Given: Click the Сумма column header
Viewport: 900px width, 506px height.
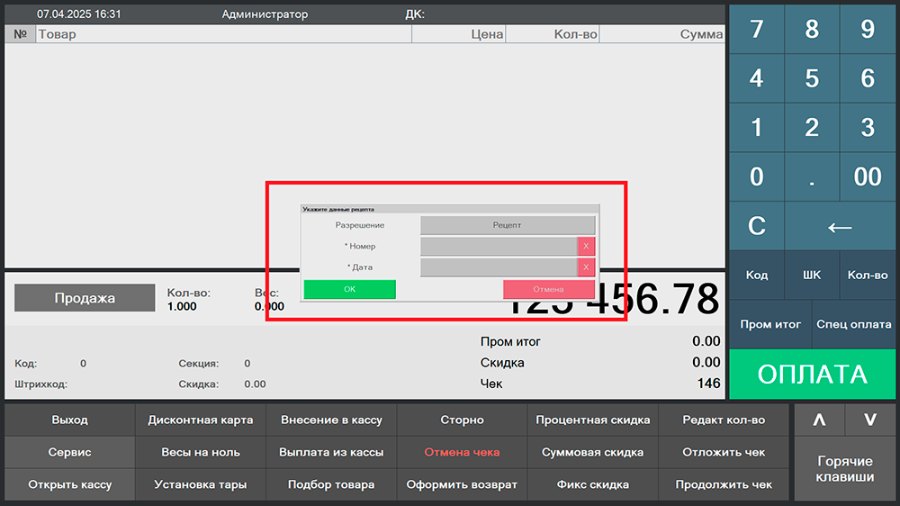Looking at the screenshot, I should 662,34.
